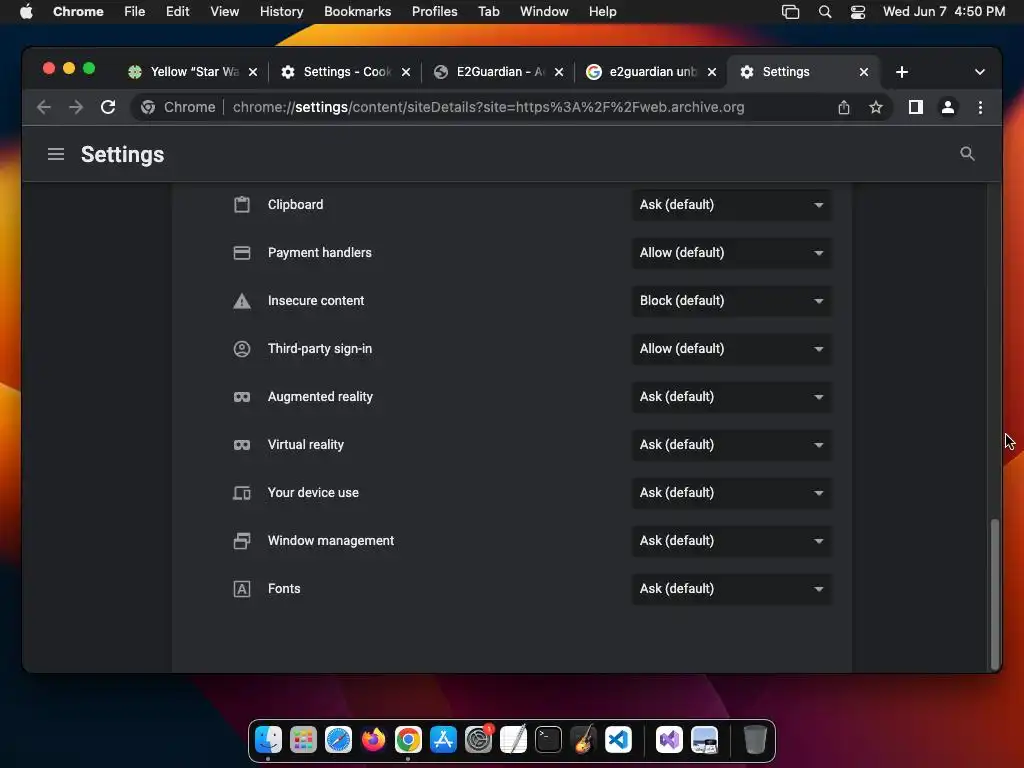Open the History menu

click(x=281, y=11)
